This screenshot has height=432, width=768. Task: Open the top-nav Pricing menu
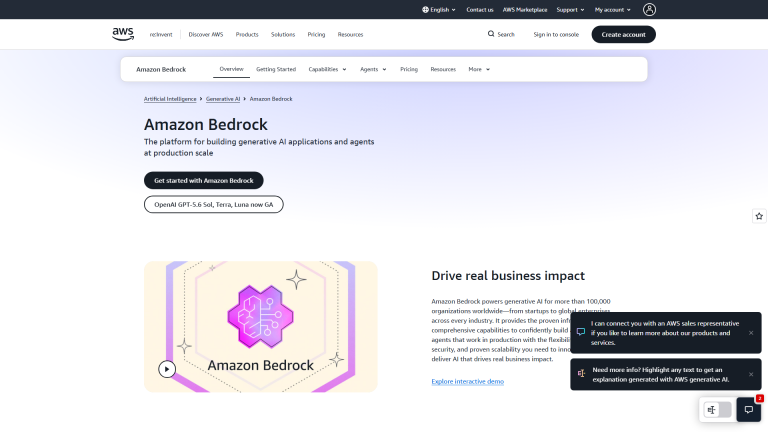point(316,34)
